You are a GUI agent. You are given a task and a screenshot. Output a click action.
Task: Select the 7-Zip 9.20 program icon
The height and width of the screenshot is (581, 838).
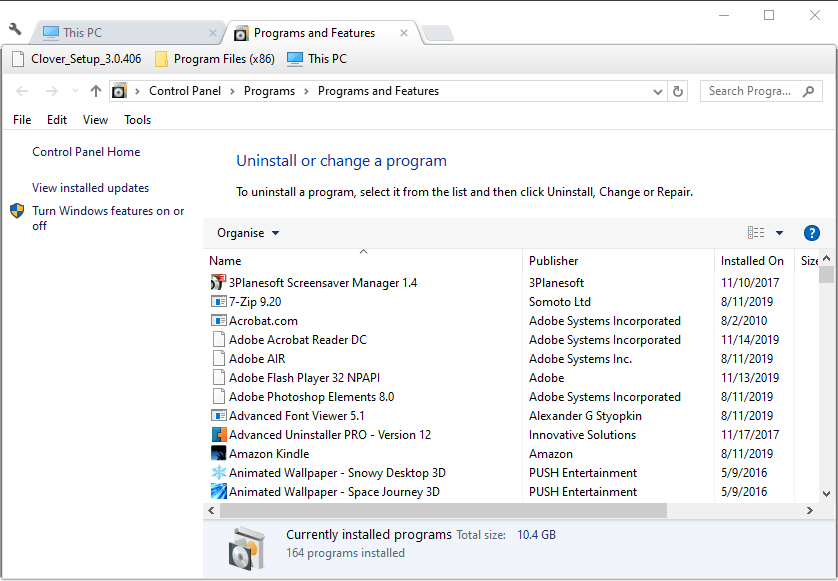(219, 301)
